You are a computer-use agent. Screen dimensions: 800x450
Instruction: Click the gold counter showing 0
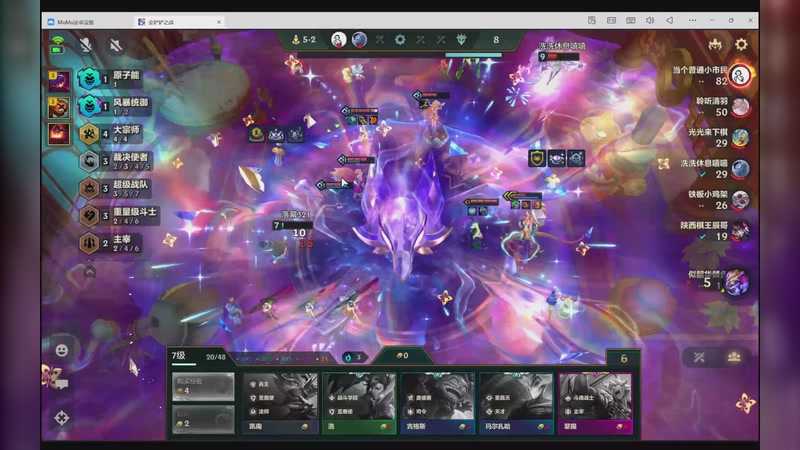(x=403, y=356)
